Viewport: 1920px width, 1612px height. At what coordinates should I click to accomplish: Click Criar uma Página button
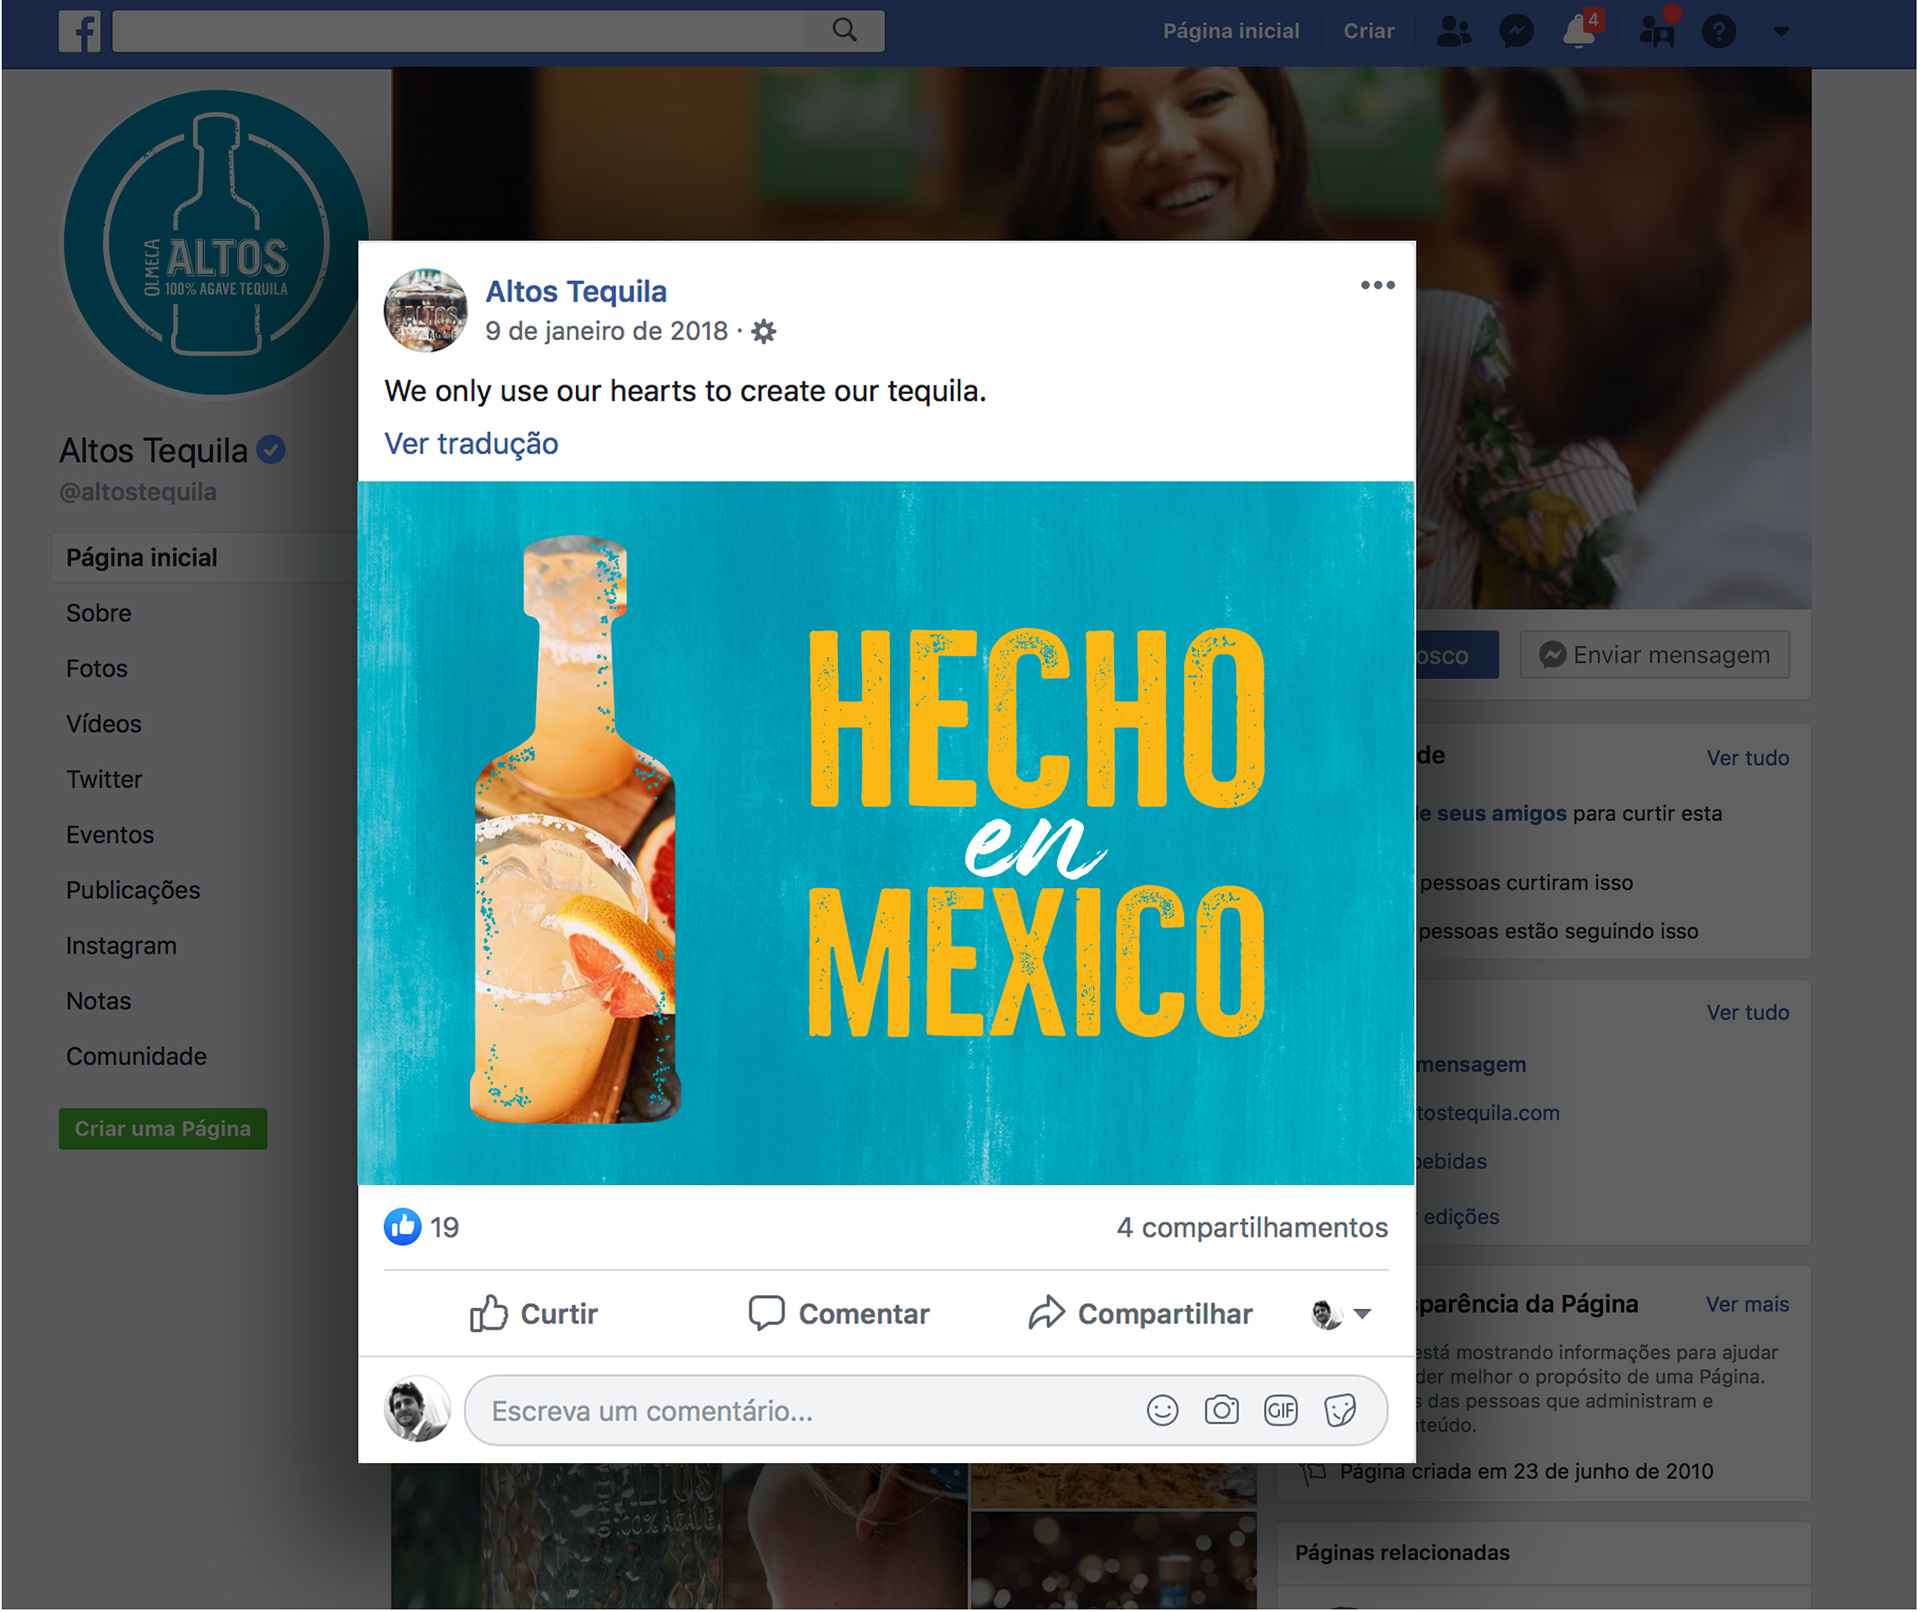pyautogui.click(x=163, y=1129)
